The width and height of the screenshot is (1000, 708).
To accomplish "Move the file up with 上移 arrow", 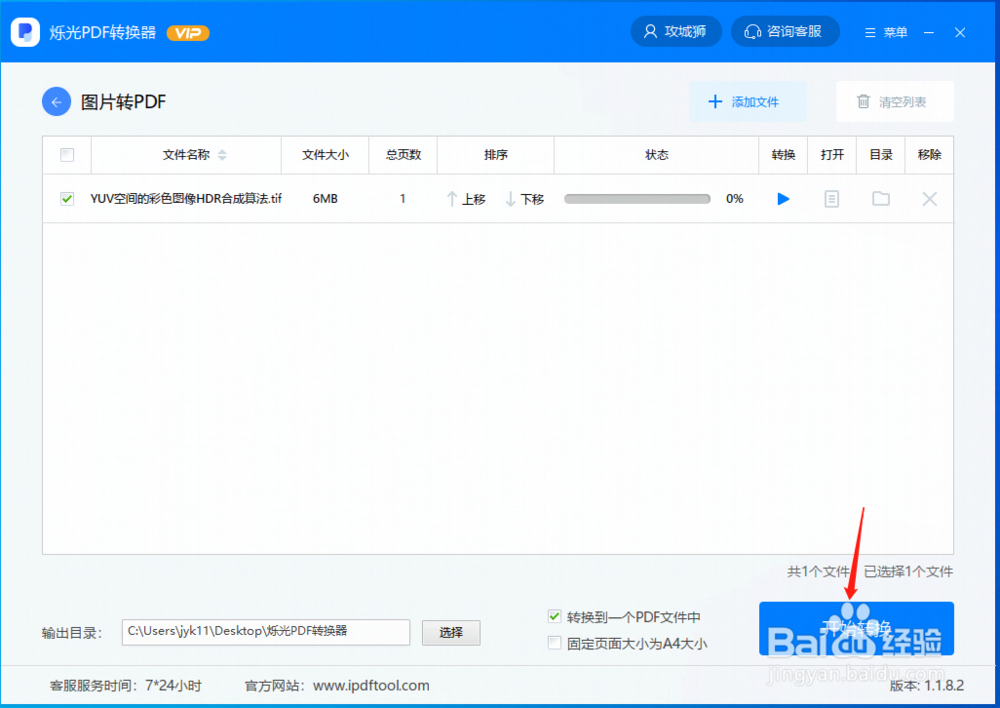I will pos(465,198).
